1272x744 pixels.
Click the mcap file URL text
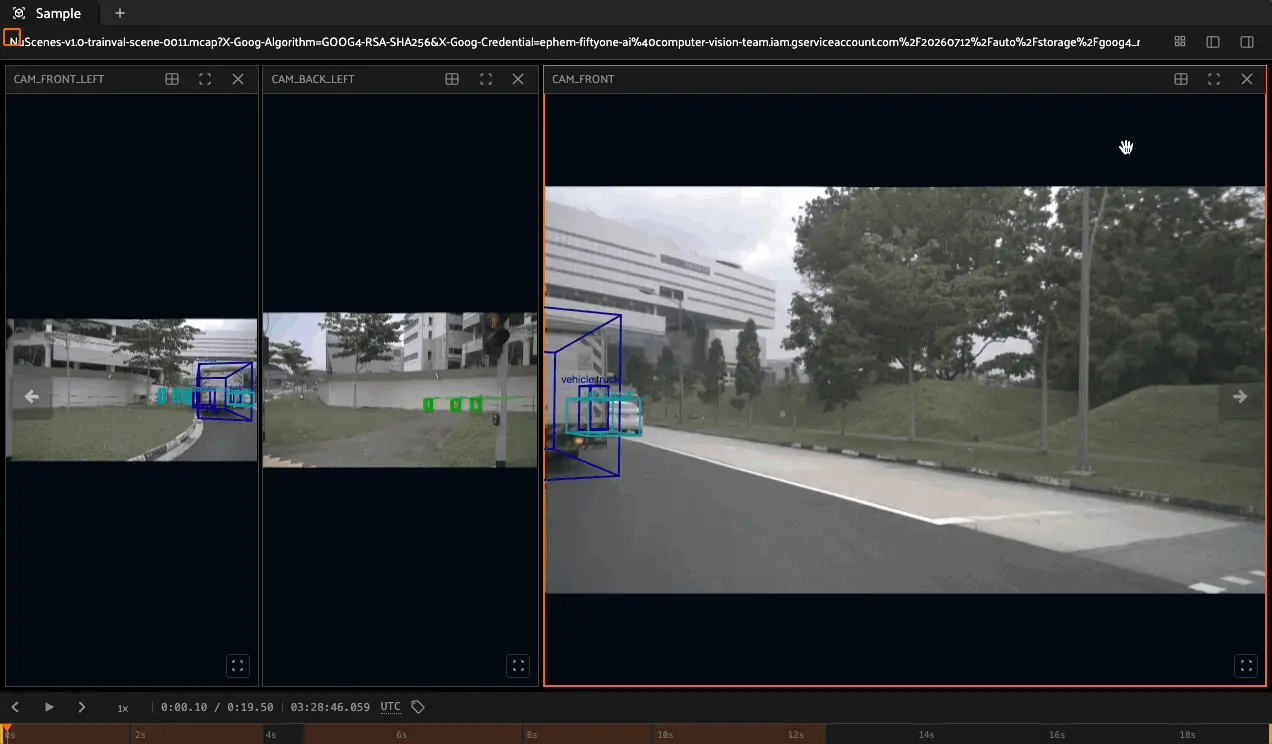(574, 42)
